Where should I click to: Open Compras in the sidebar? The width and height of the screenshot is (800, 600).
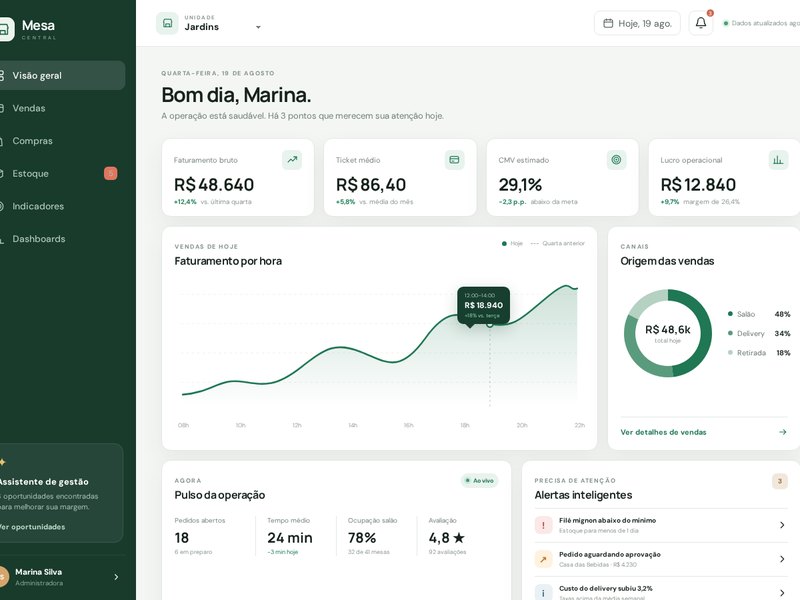click(62, 141)
